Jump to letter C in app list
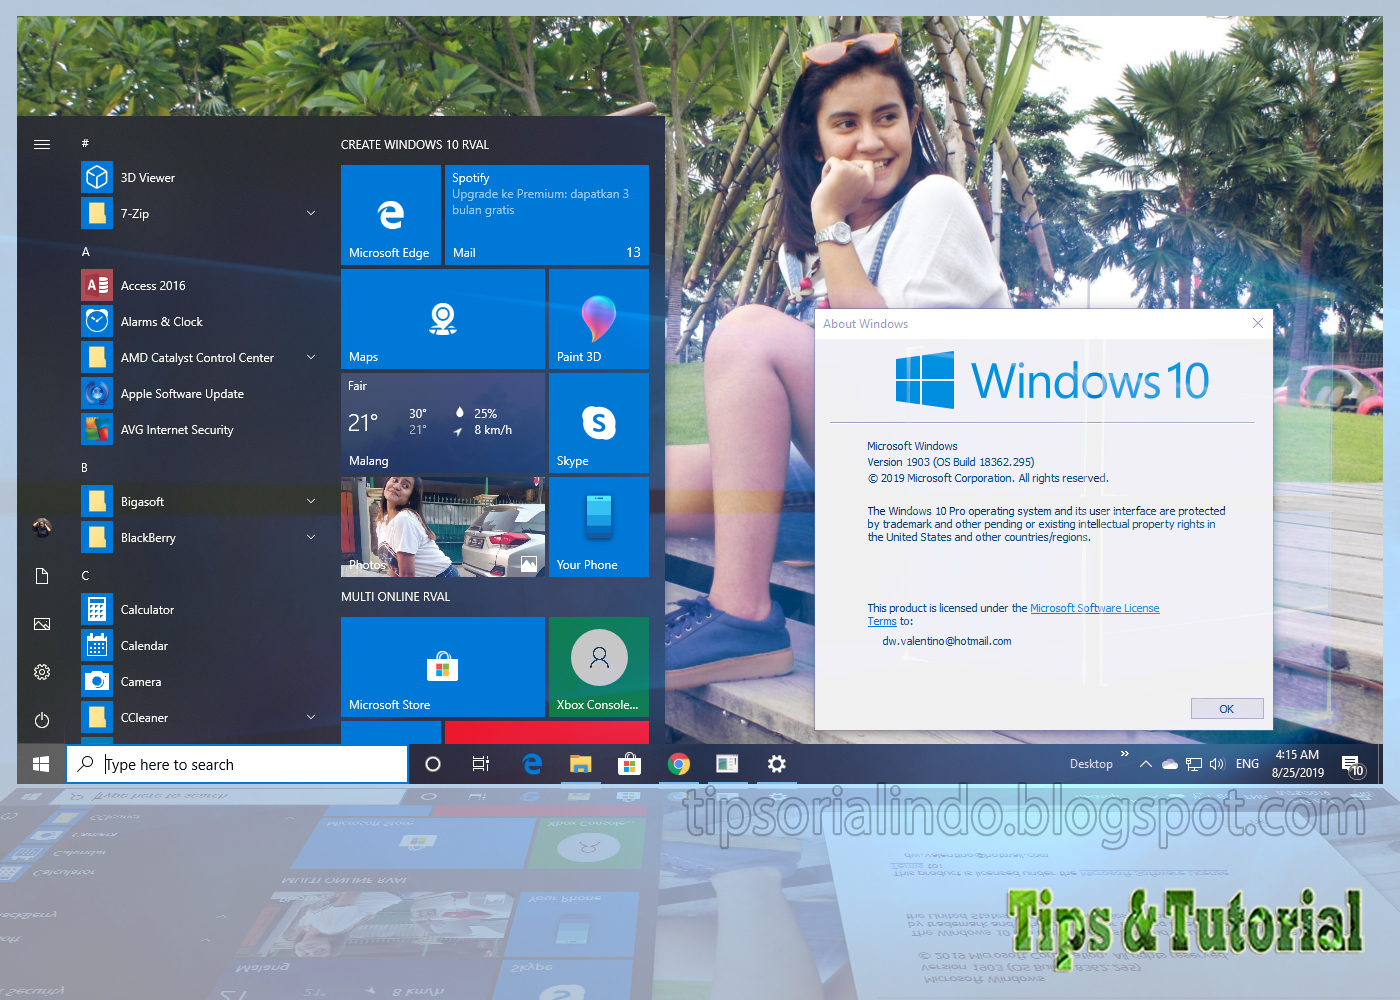This screenshot has width=1400, height=1000. pos(85,576)
